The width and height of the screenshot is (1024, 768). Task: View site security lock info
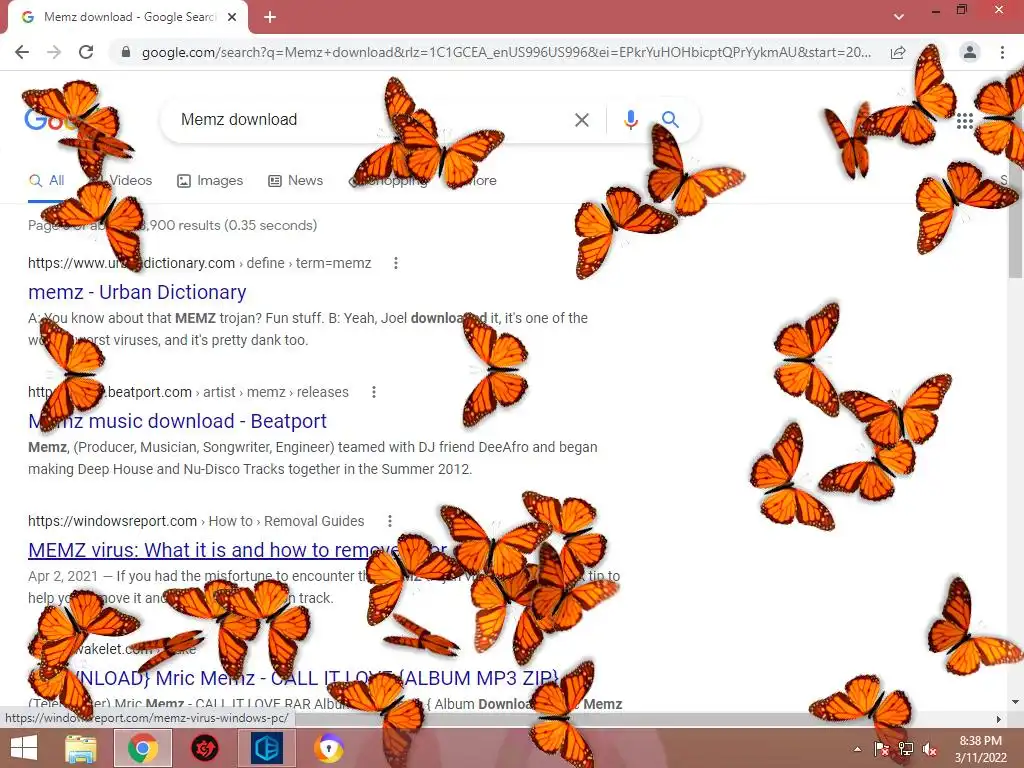126,52
